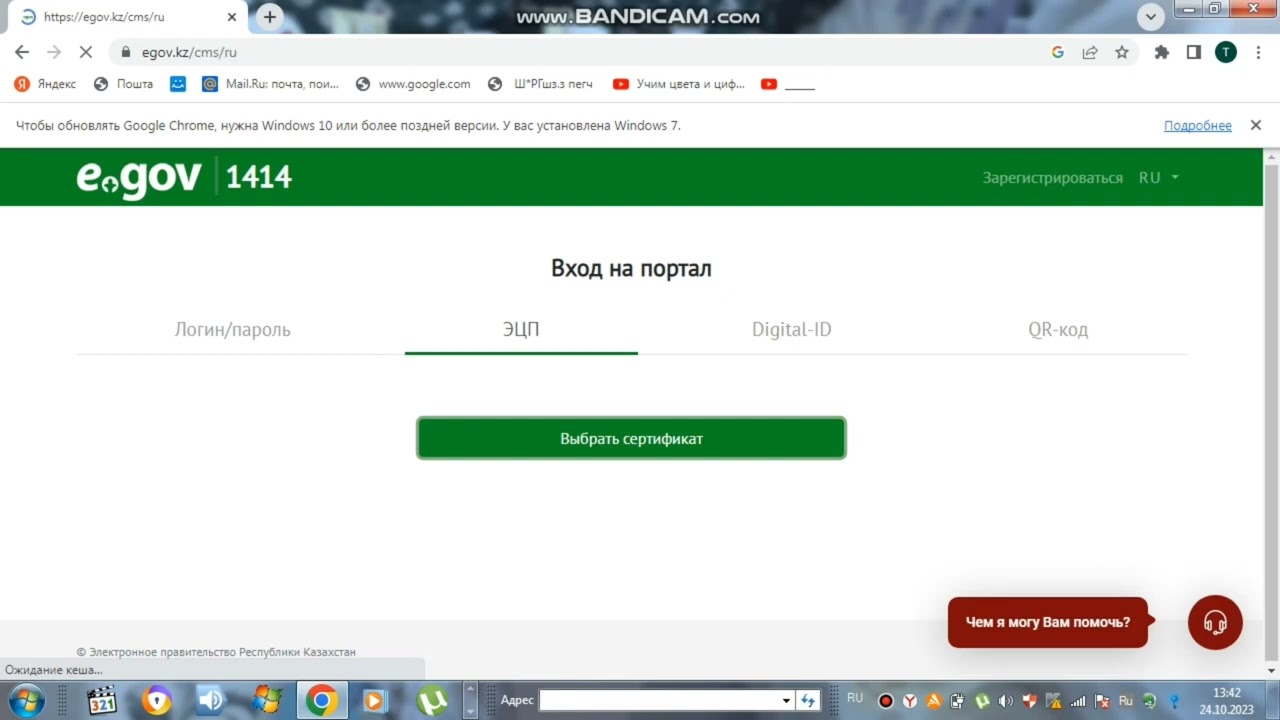Viewport: 1280px width, 720px height.
Task: Click the blue smiley bookmark icon
Action: click(178, 84)
